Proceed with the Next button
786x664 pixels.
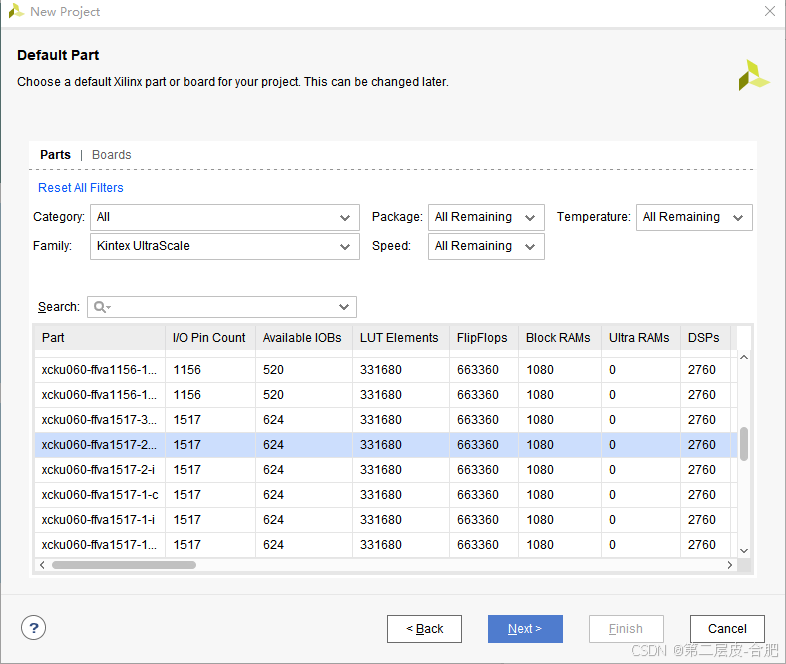click(x=525, y=628)
